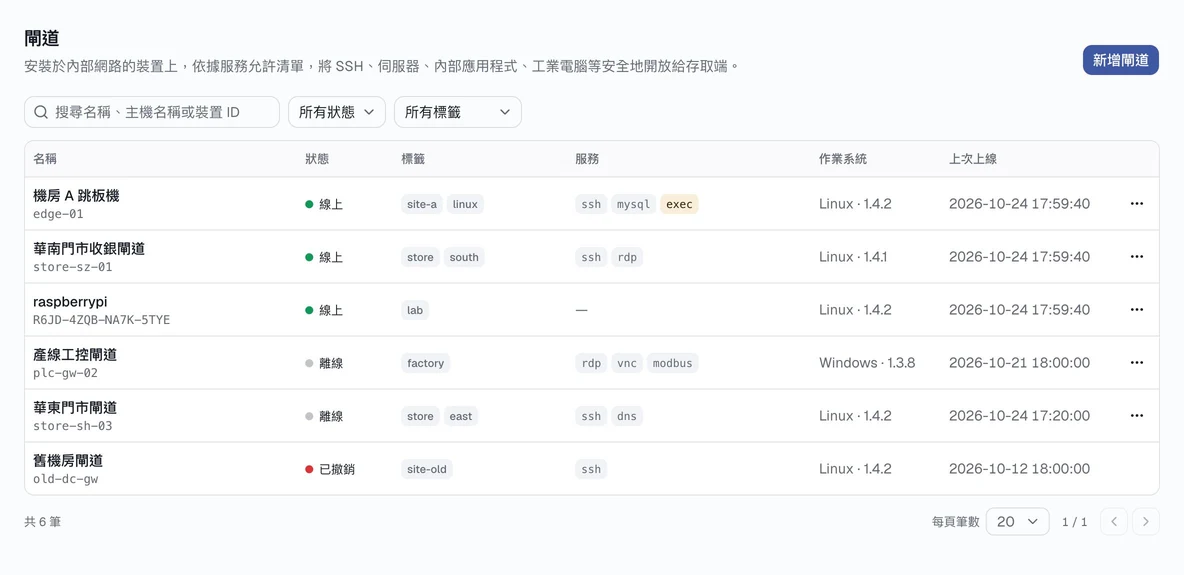Click the 服務 column header
1184x575 pixels.
click(587, 159)
